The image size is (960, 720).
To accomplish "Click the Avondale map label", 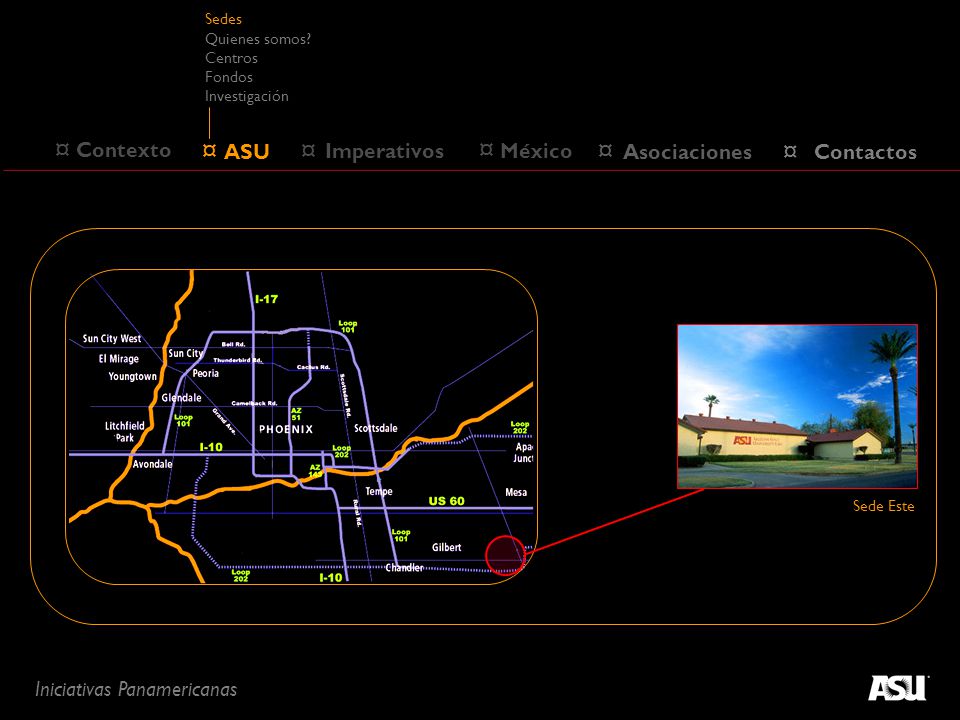I will (x=152, y=464).
